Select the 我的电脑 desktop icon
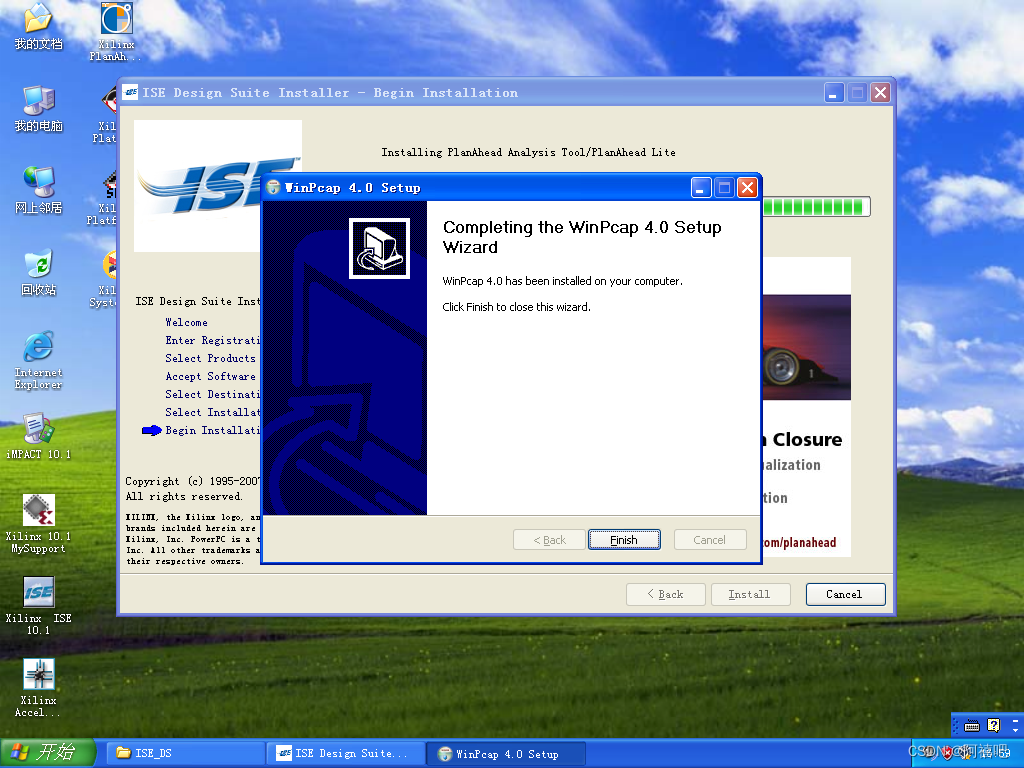The height and width of the screenshot is (768, 1024). click(39, 108)
